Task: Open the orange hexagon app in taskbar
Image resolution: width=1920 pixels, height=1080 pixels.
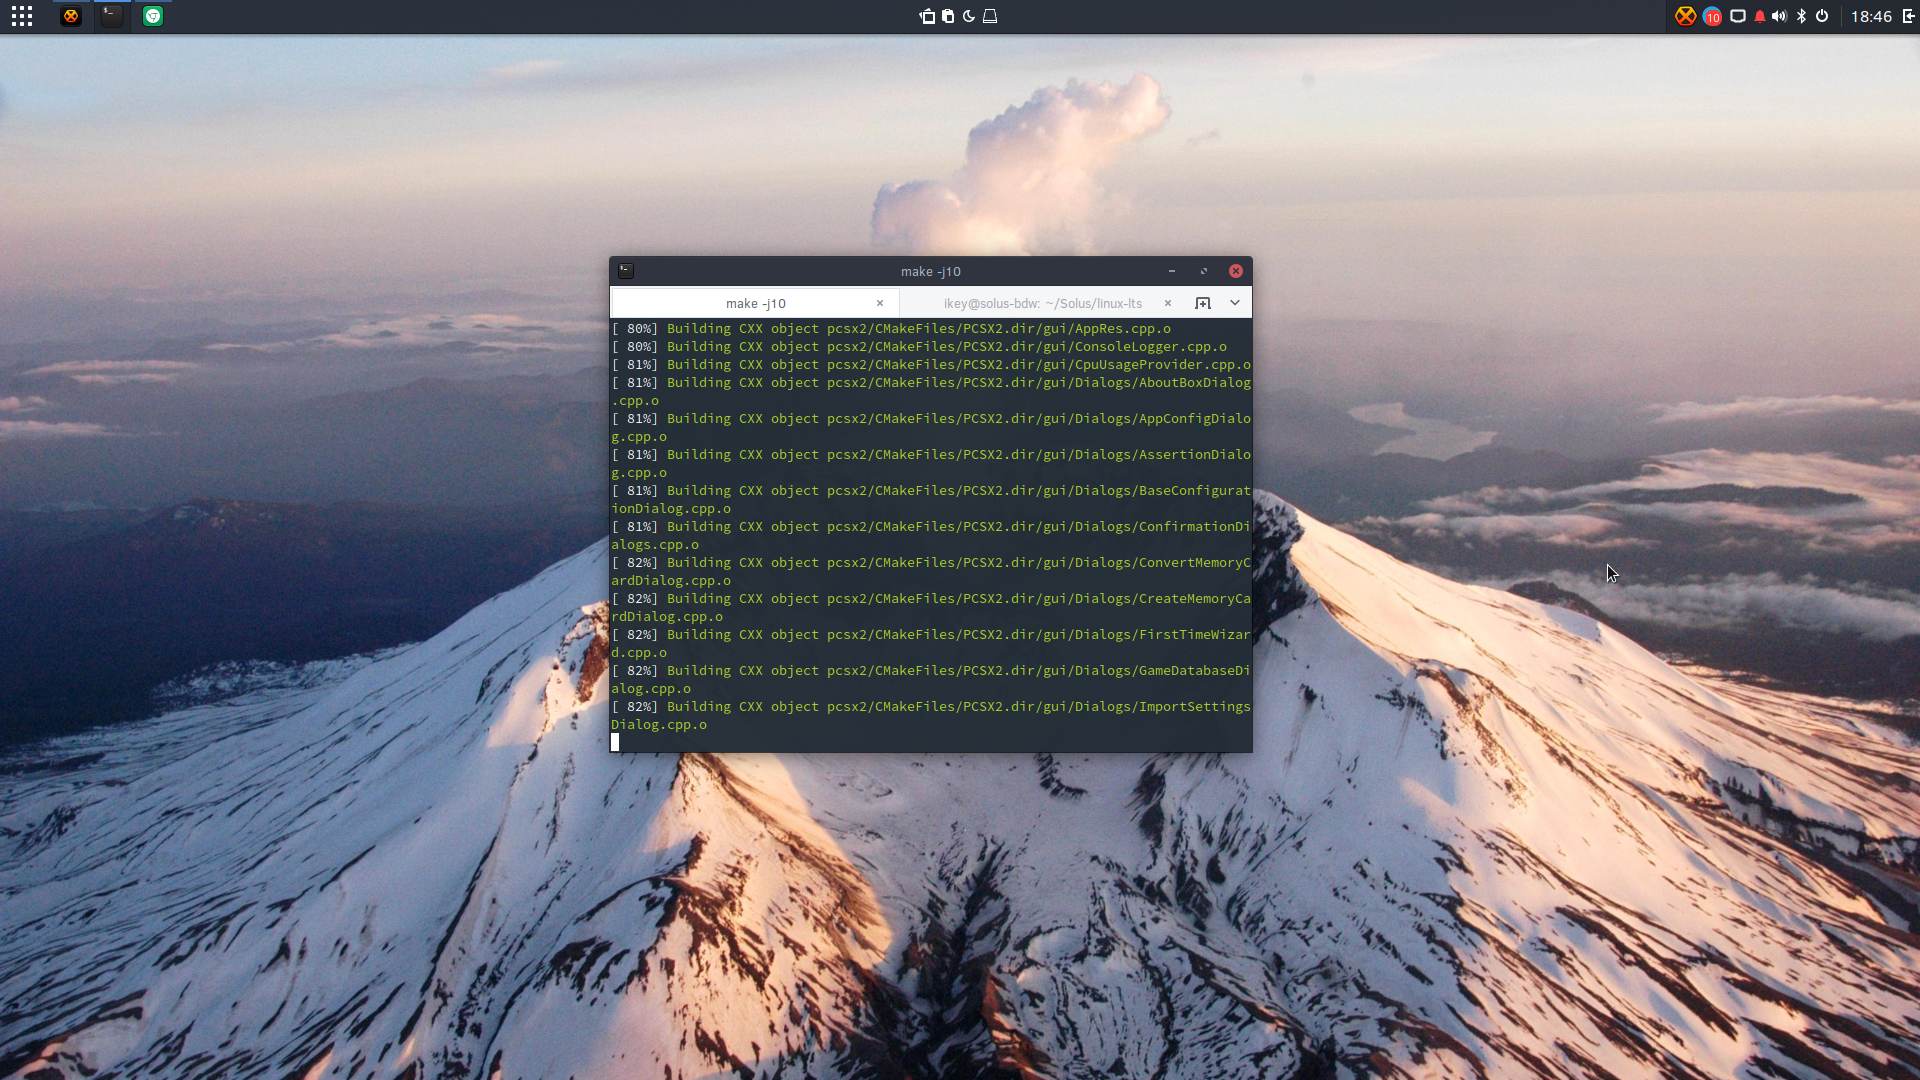Action: pyautogui.click(x=70, y=16)
